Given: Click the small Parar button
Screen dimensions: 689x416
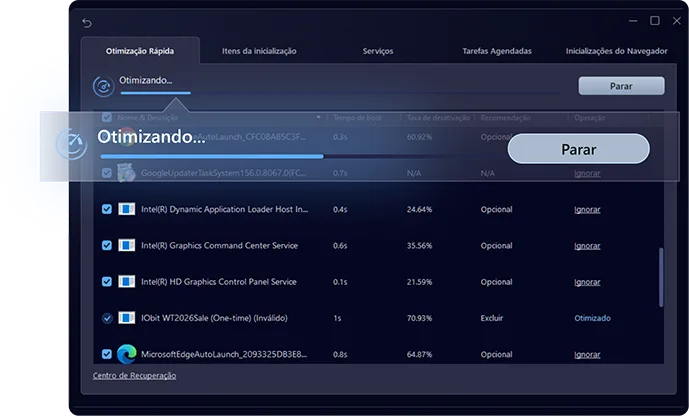Looking at the screenshot, I should coord(621,86).
